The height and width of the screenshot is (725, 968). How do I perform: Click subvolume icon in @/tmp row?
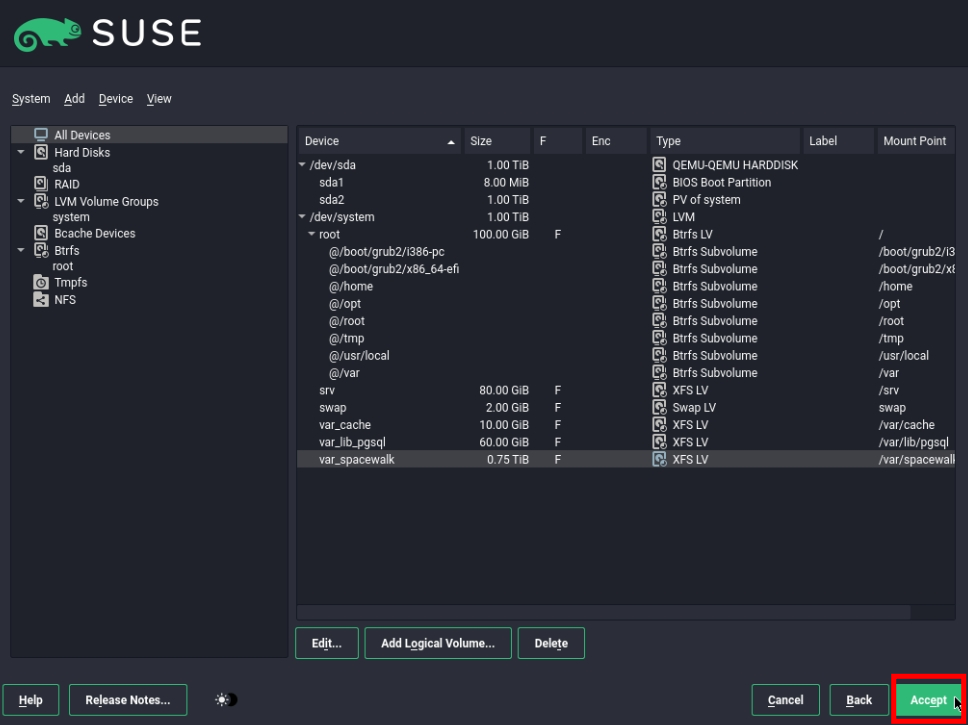click(x=660, y=338)
